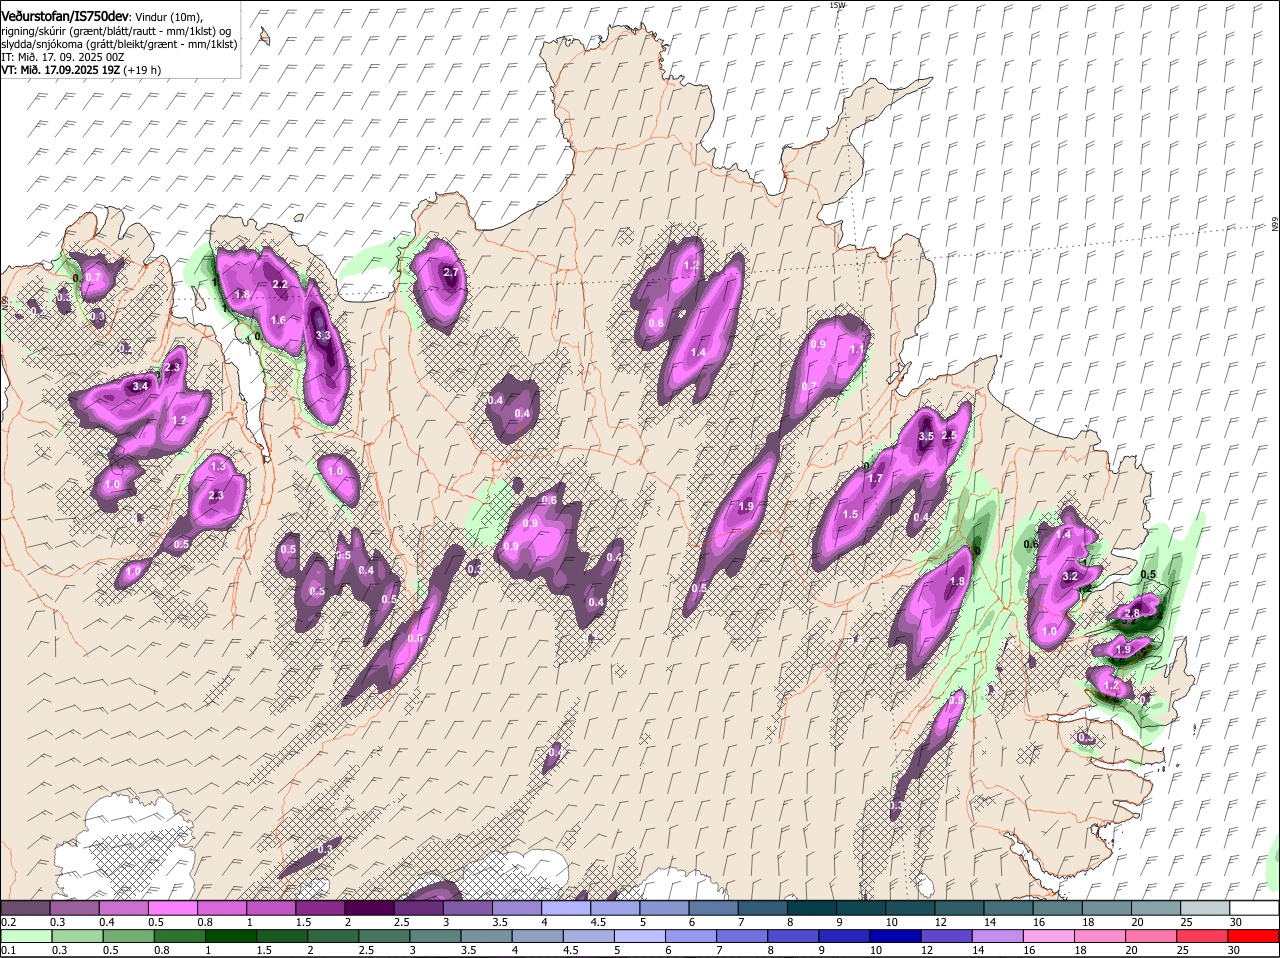Select the 2.2 value label on the map
The height and width of the screenshot is (958, 1280).
point(280,285)
